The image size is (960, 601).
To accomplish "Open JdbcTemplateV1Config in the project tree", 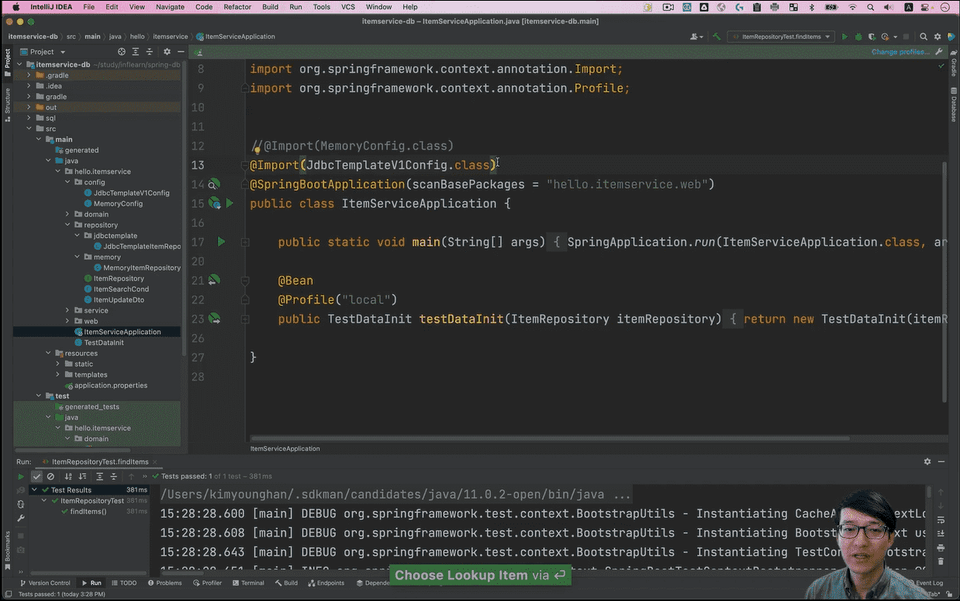I will pos(131,193).
